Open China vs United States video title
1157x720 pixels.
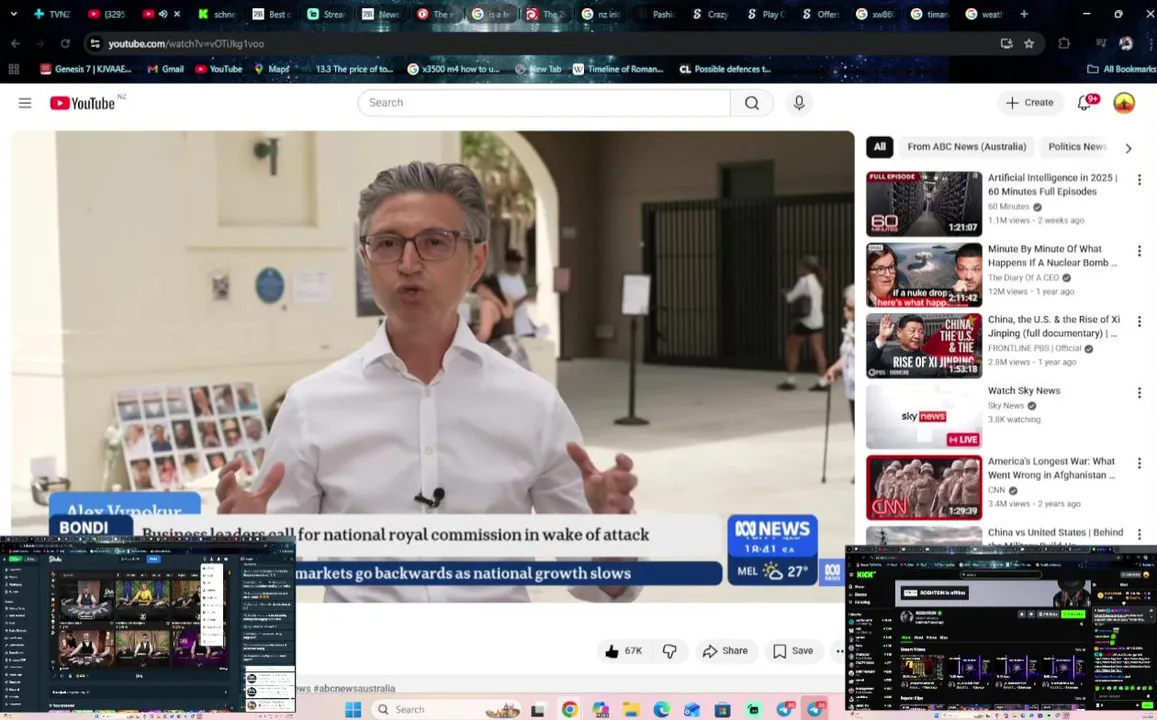point(1056,532)
